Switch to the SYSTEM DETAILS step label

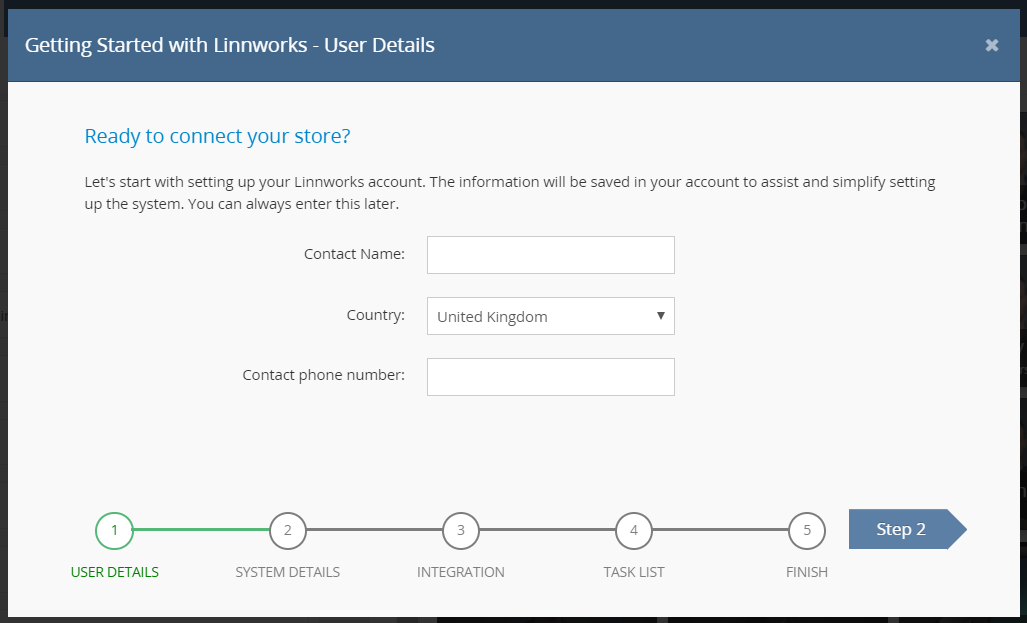pyautogui.click(x=287, y=572)
